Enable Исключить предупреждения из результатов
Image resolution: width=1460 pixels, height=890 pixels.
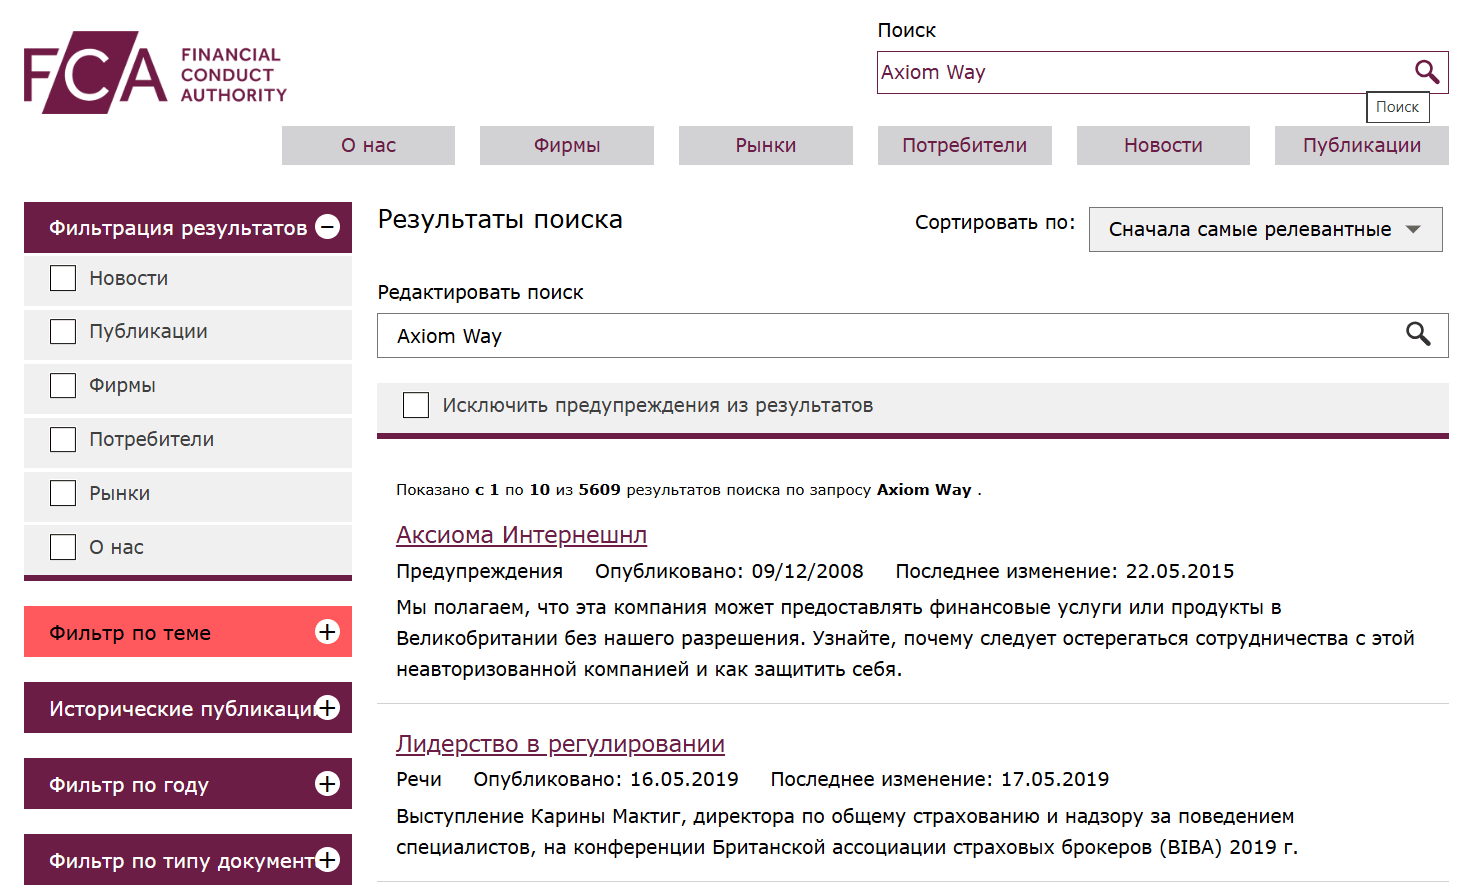[415, 404]
